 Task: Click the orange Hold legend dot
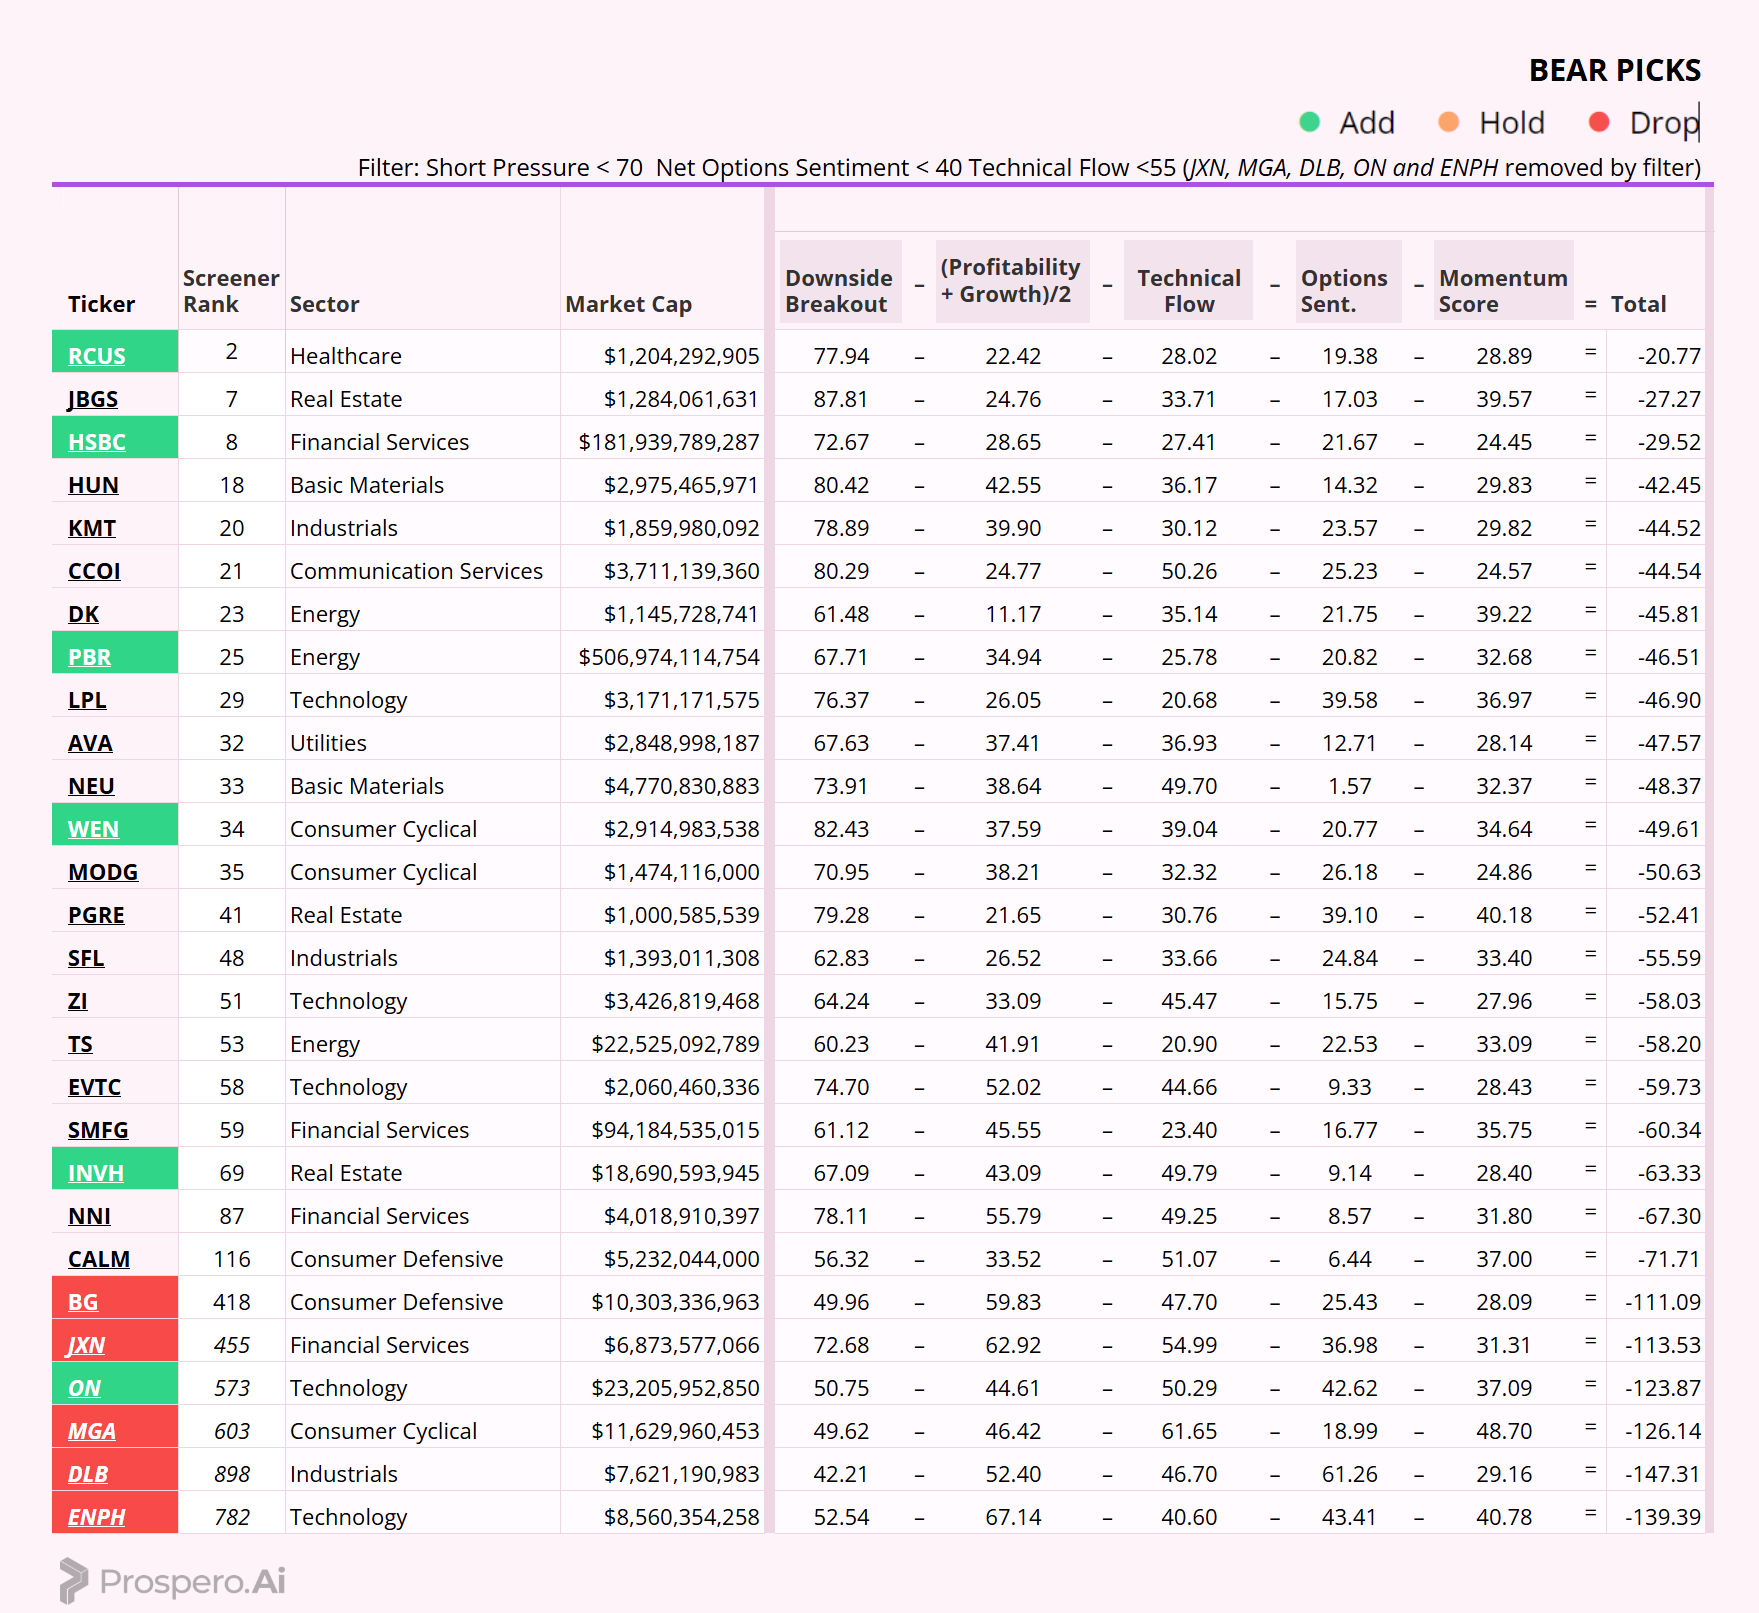(1448, 122)
